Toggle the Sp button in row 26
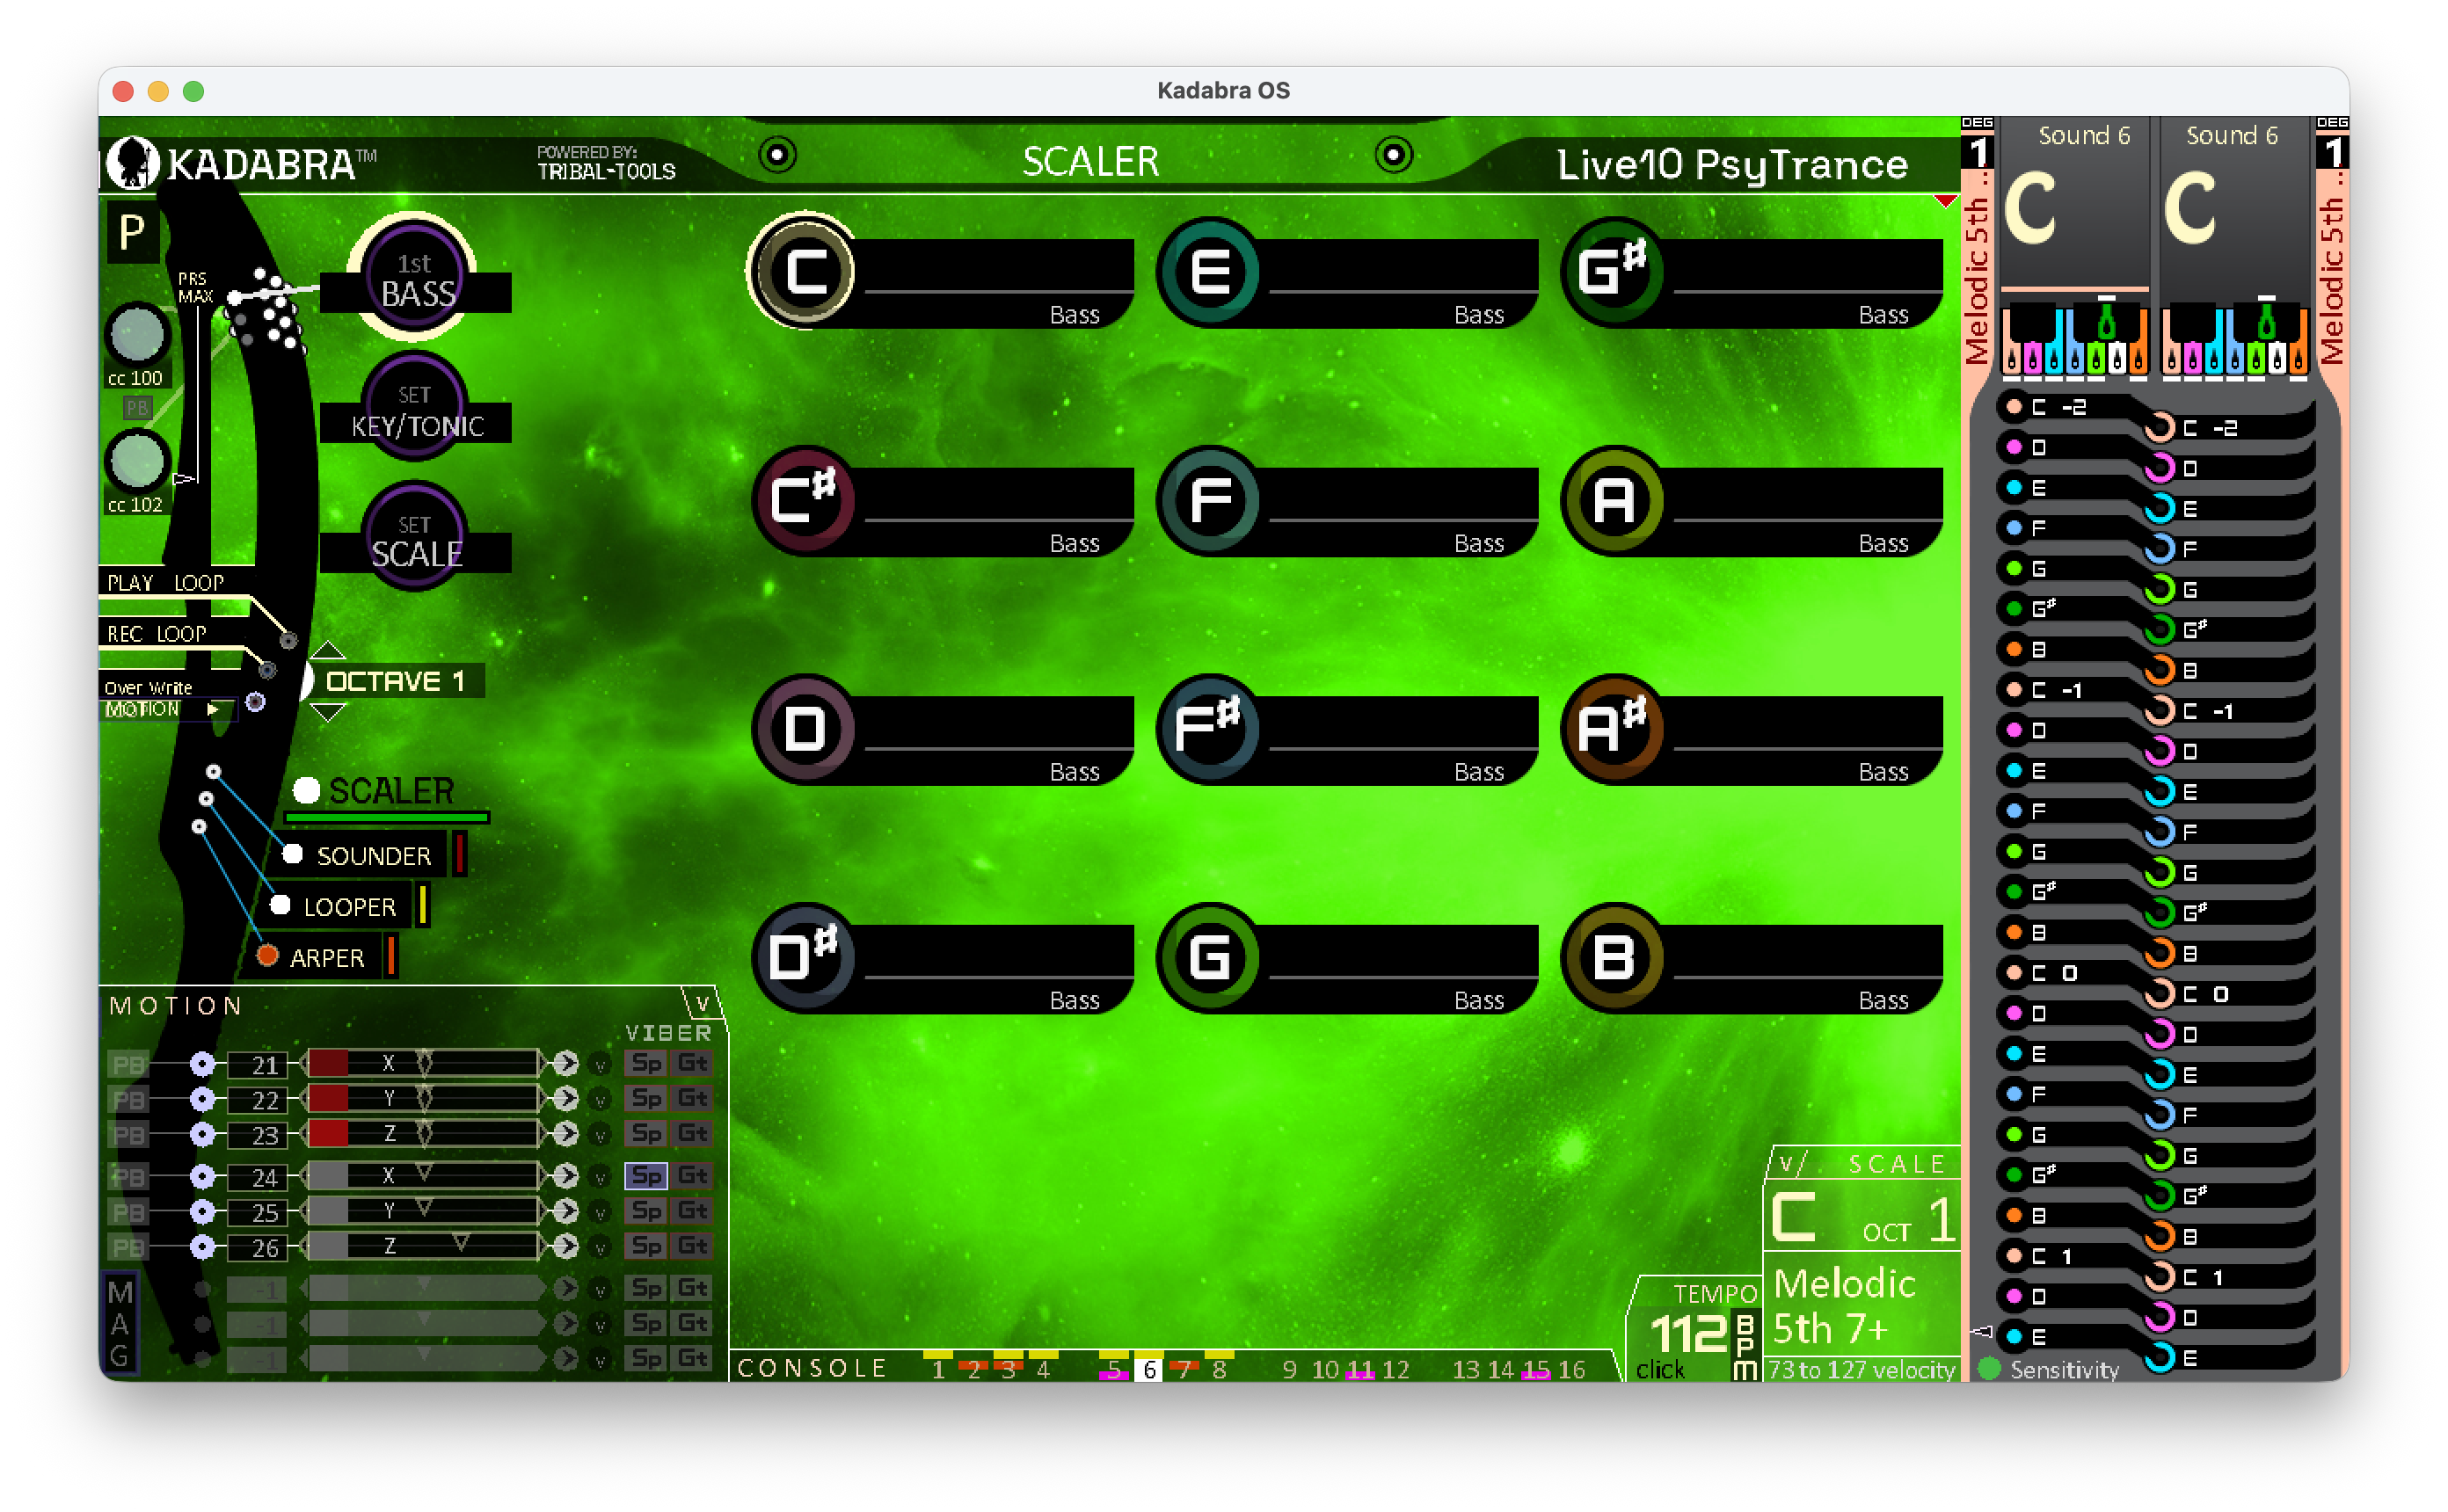The image size is (2448, 1512). [x=646, y=1247]
